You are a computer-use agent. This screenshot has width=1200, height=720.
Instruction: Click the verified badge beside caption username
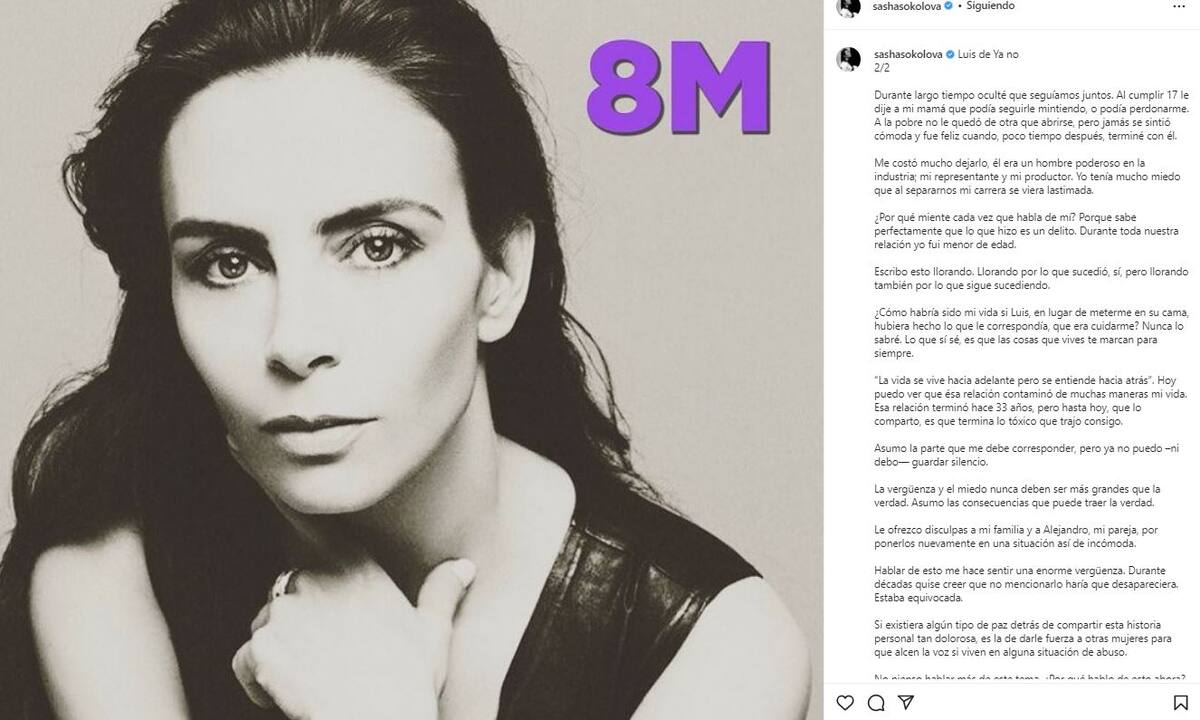click(951, 54)
